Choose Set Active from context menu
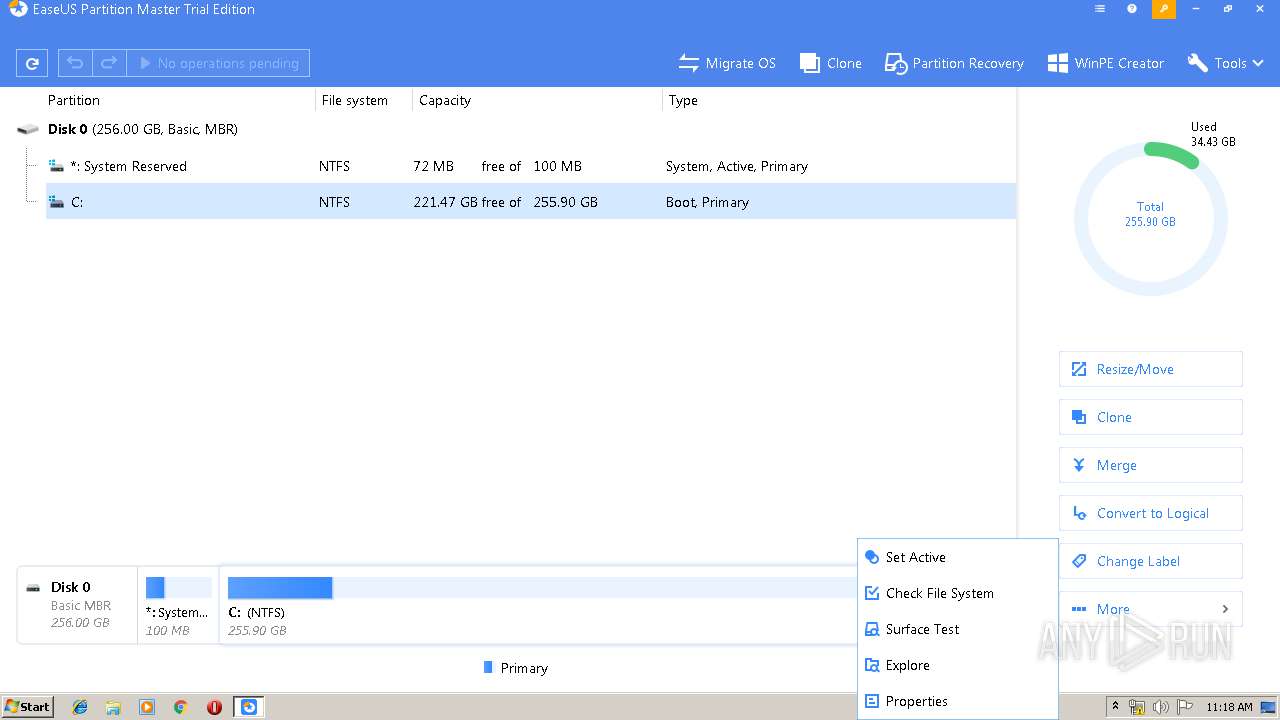This screenshot has width=1280, height=720. pyautogui.click(x=958, y=557)
